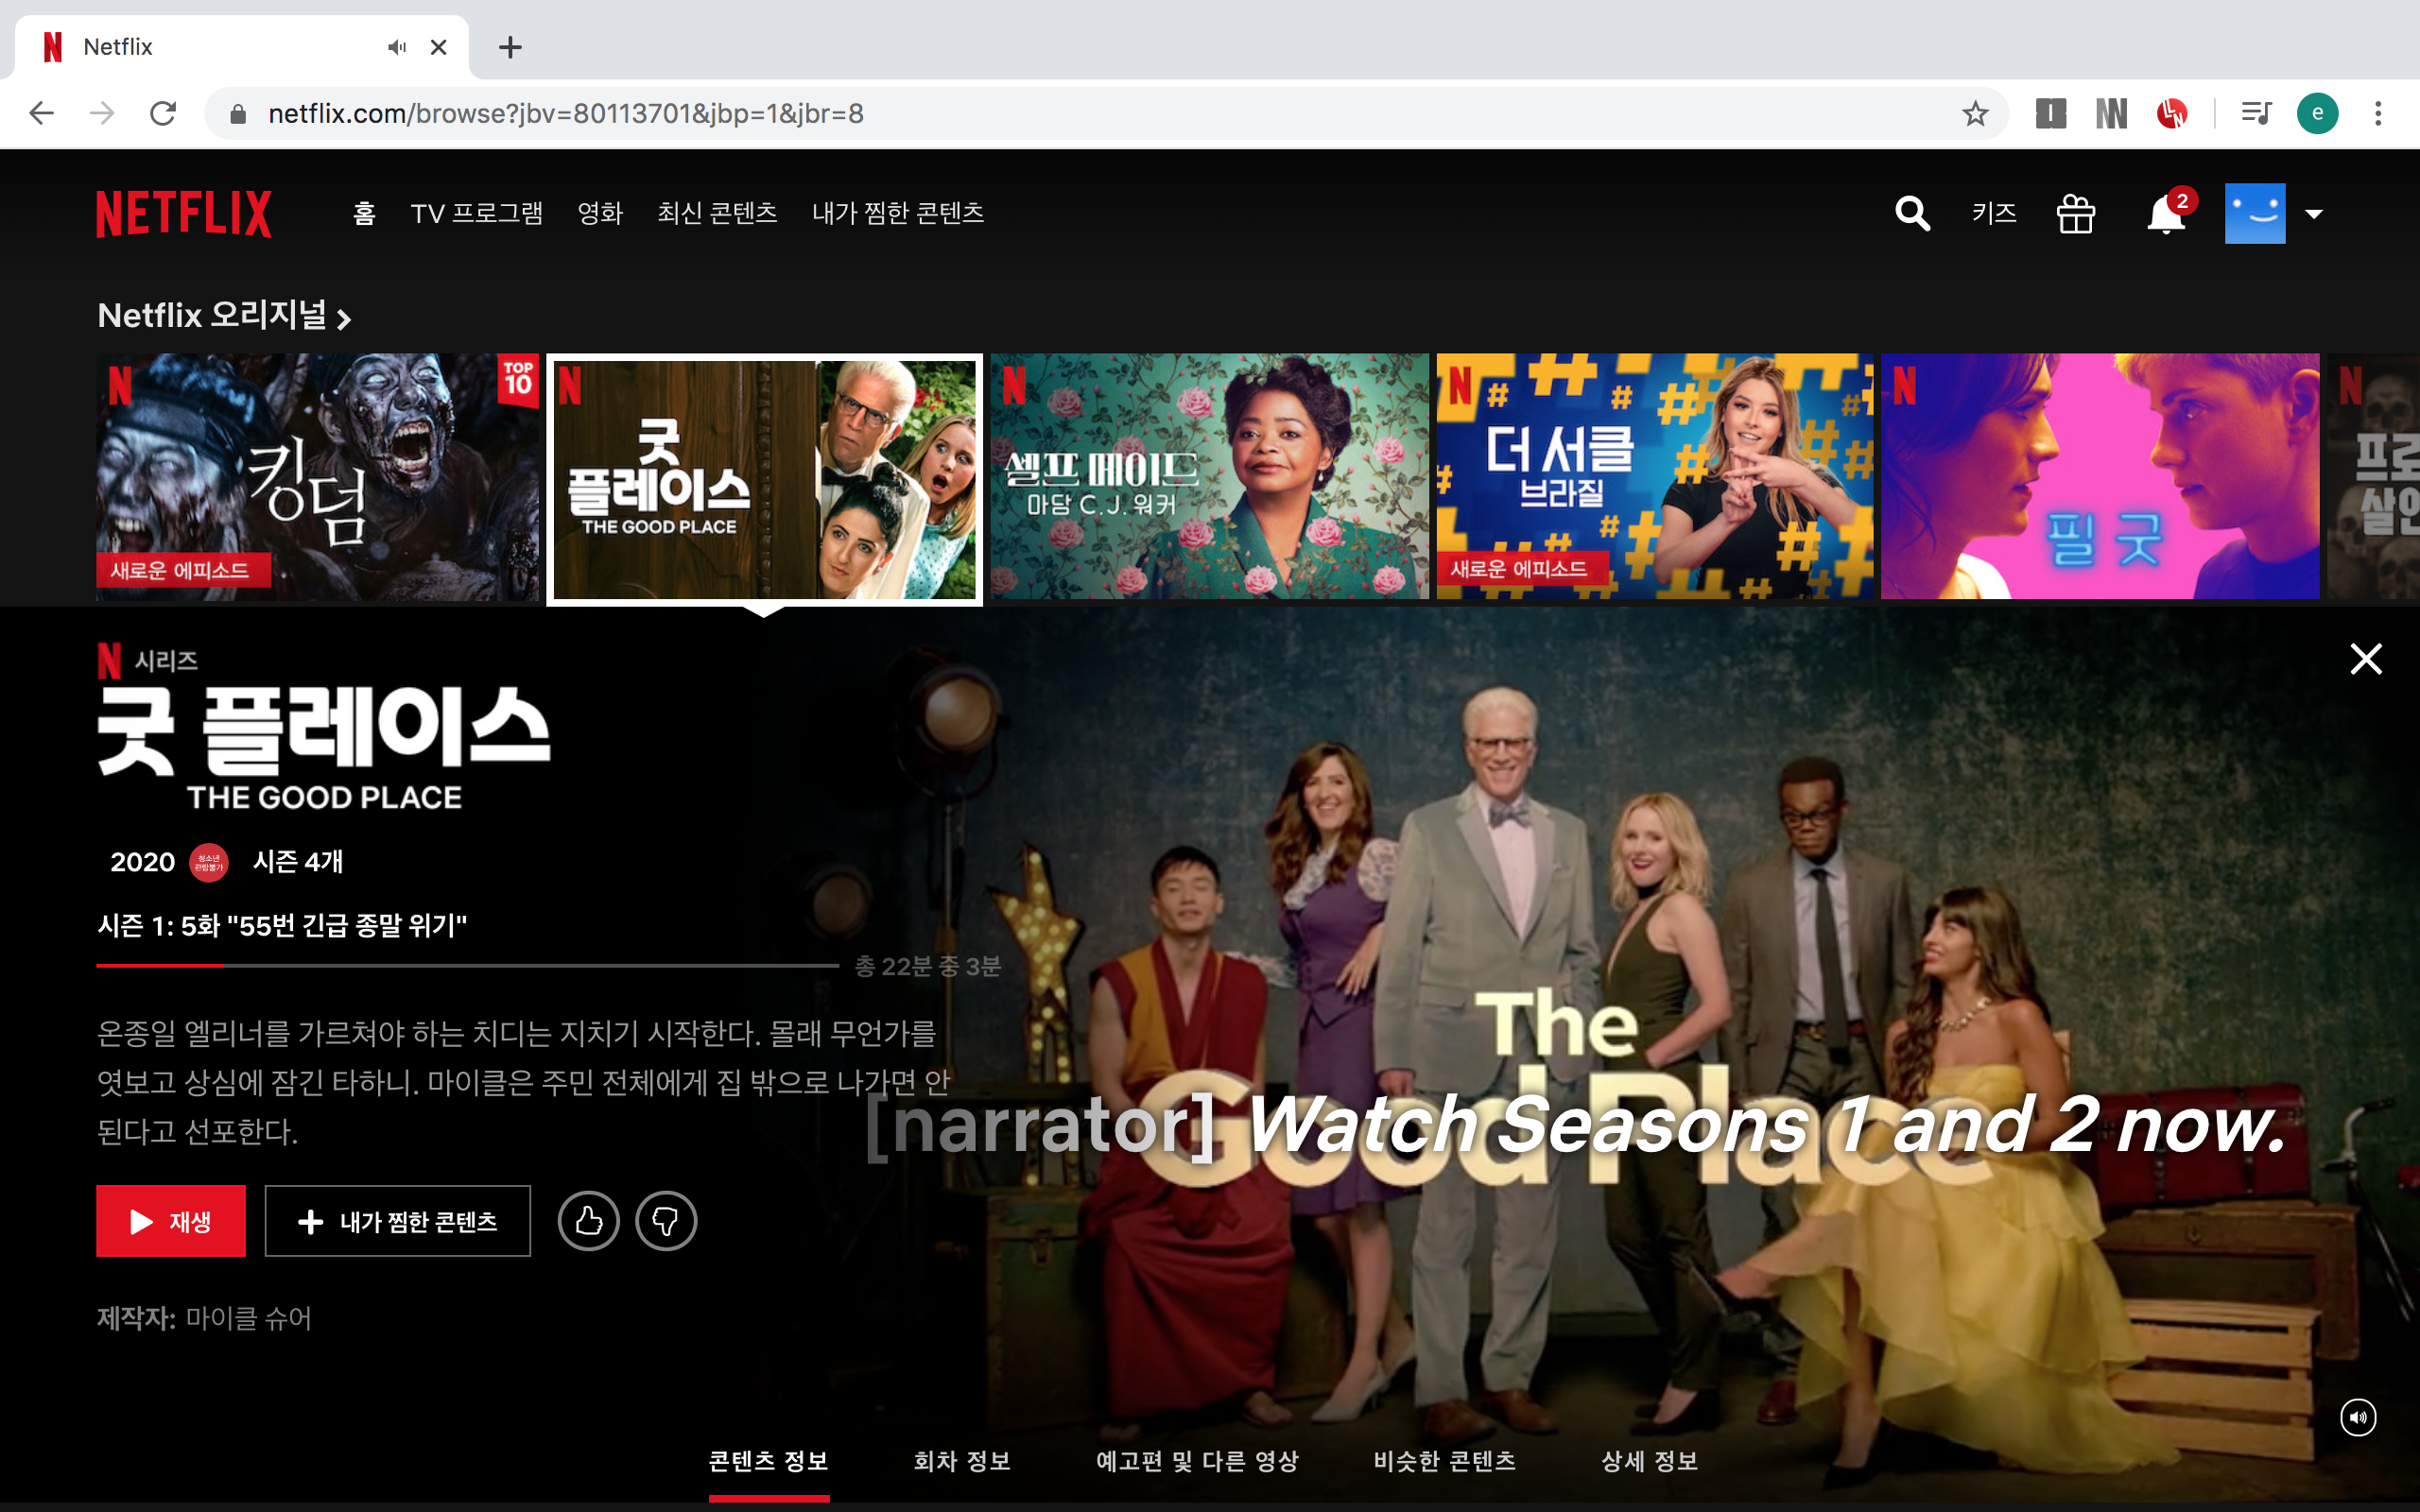Screen dimensions: 2420x1512
Task: Close the Netflix browser tab
Action: 438,47
